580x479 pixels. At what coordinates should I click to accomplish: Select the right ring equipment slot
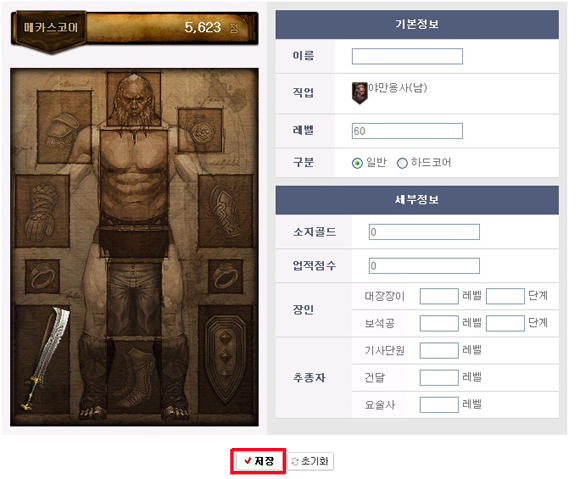coord(225,276)
